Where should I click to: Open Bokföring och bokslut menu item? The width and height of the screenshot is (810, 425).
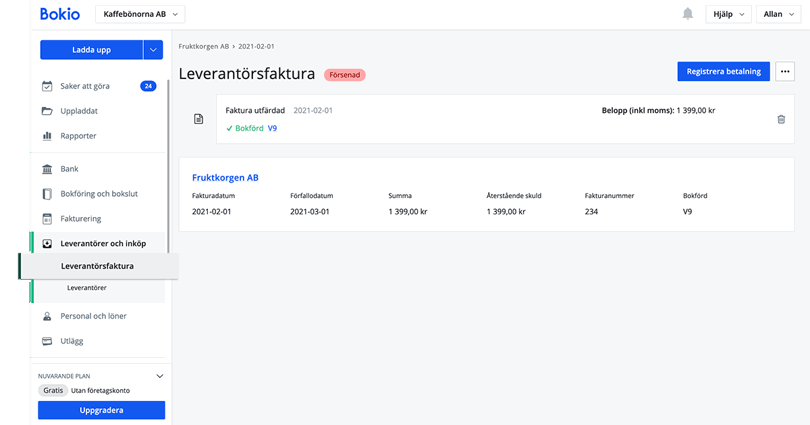coord(101,194)
